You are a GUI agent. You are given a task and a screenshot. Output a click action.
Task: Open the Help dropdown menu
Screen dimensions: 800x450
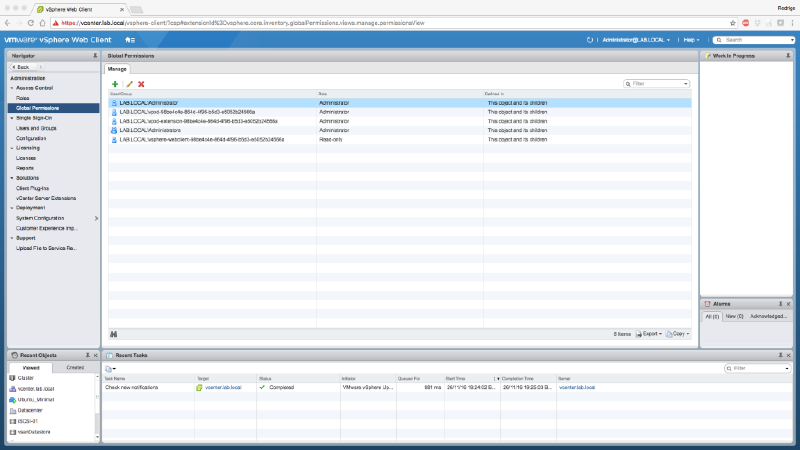click(690, 39)
